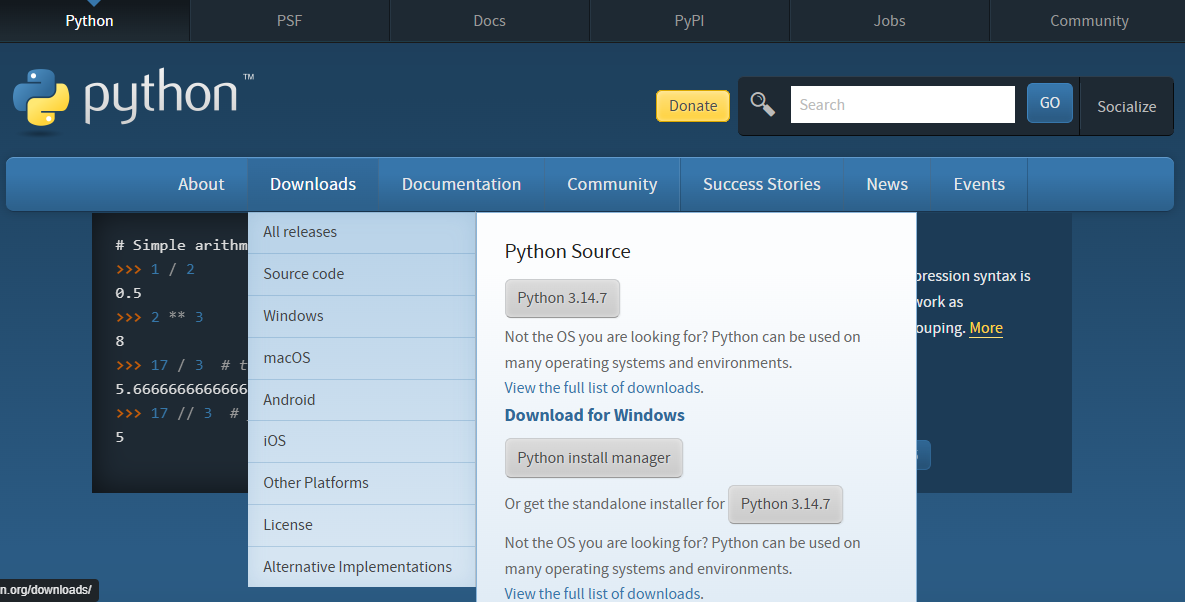Screen dimensions: 1185x602
Task: Open the Socialize menu
Action: point(1126,107)
